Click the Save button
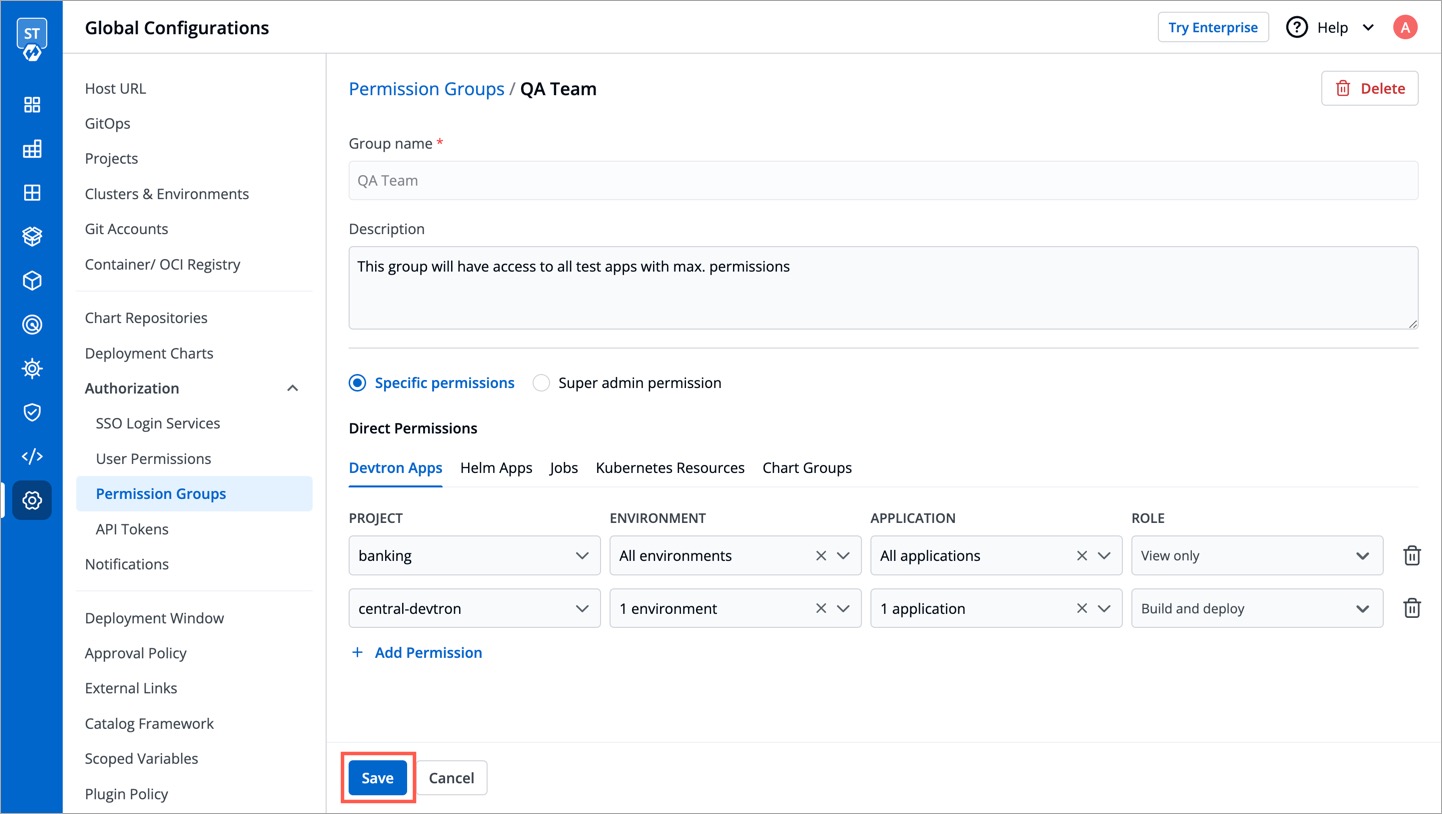The image size is (1442, 814). coord(377,778)
